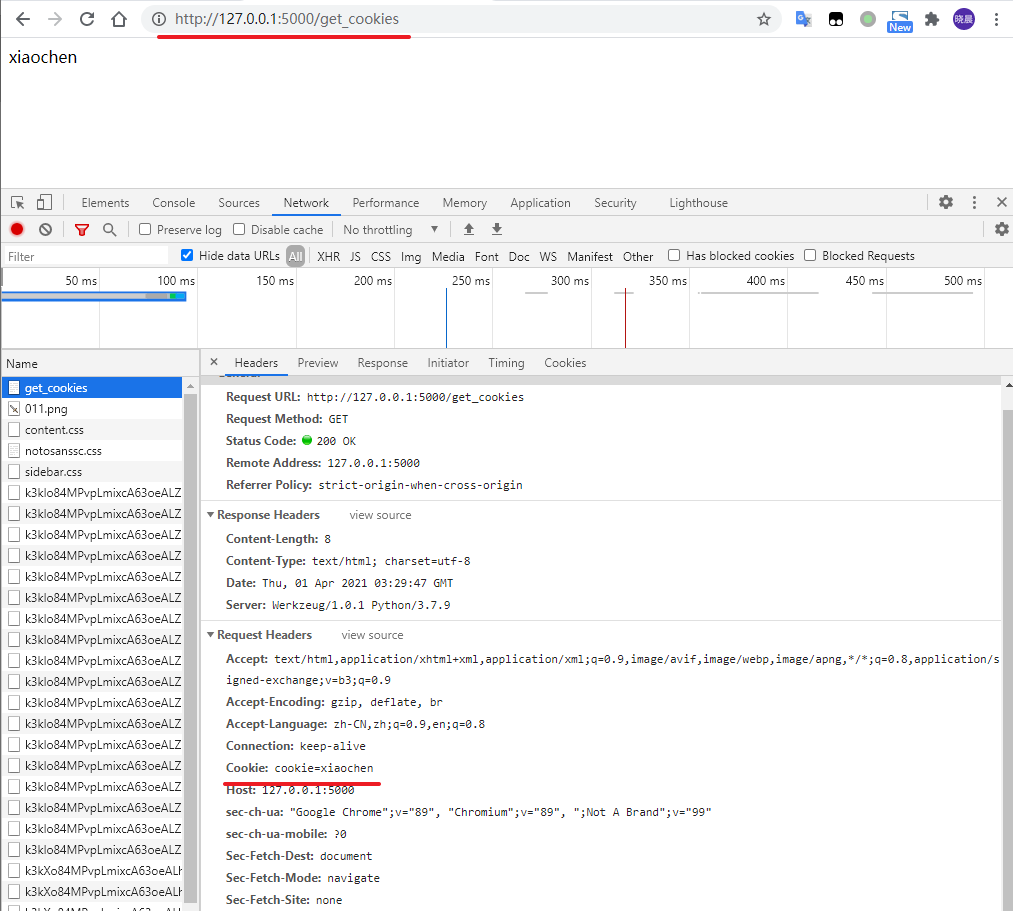Open DevTools customize three-dot menu
Image resolution: width=1013 pixels, height=911 pixels.
tap(974, 202)
